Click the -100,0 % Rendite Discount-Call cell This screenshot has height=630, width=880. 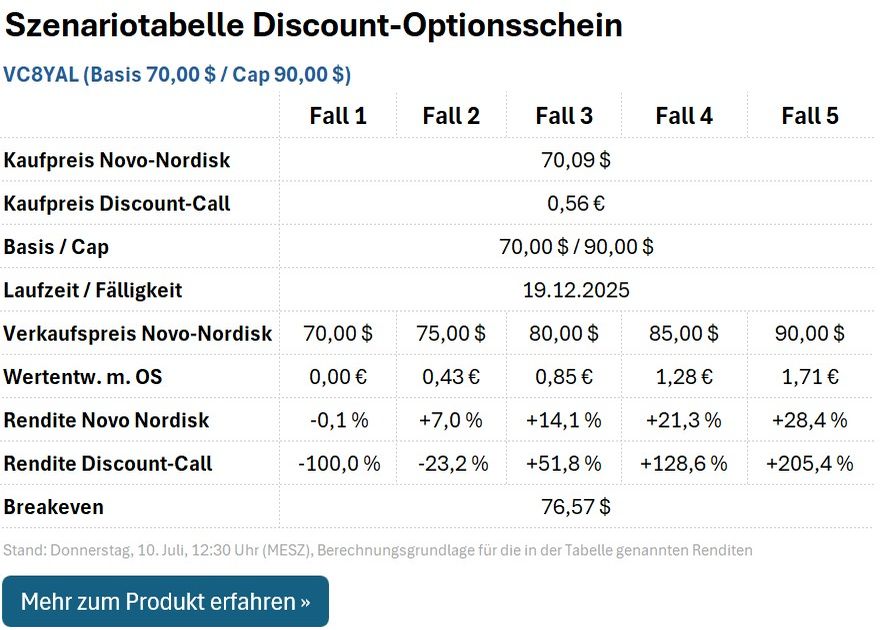[x=339, y=464]
